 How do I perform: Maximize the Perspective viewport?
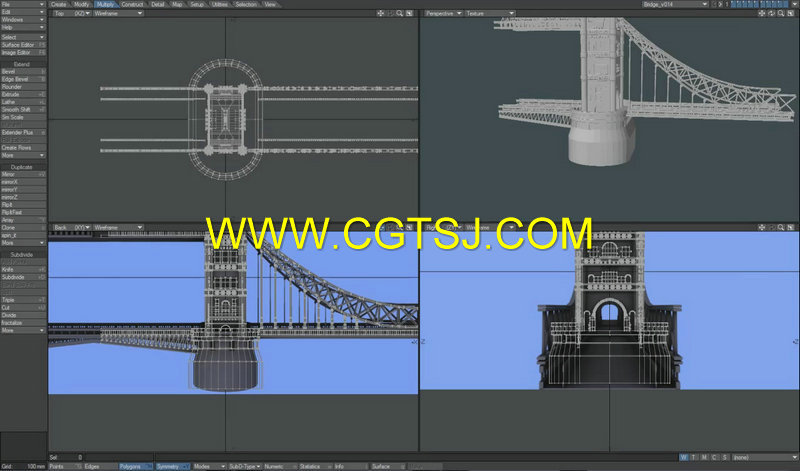tap(790, 13)
